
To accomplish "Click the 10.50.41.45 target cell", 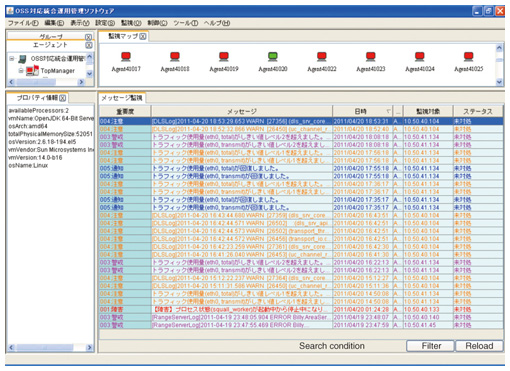I will [428, 325].
